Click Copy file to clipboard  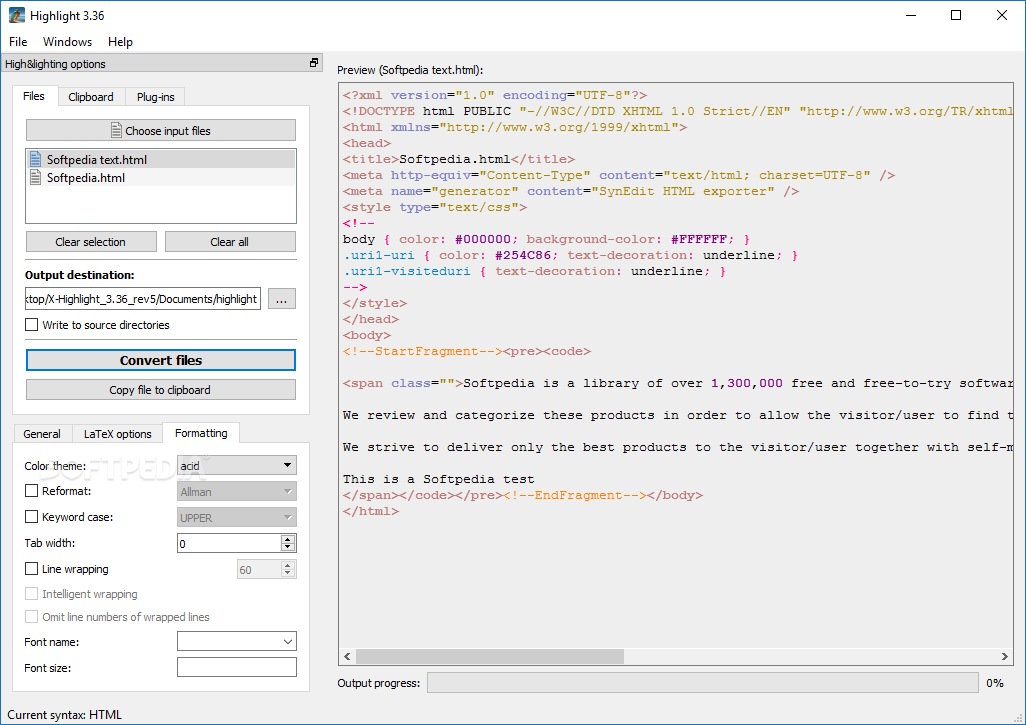(161, 389)
